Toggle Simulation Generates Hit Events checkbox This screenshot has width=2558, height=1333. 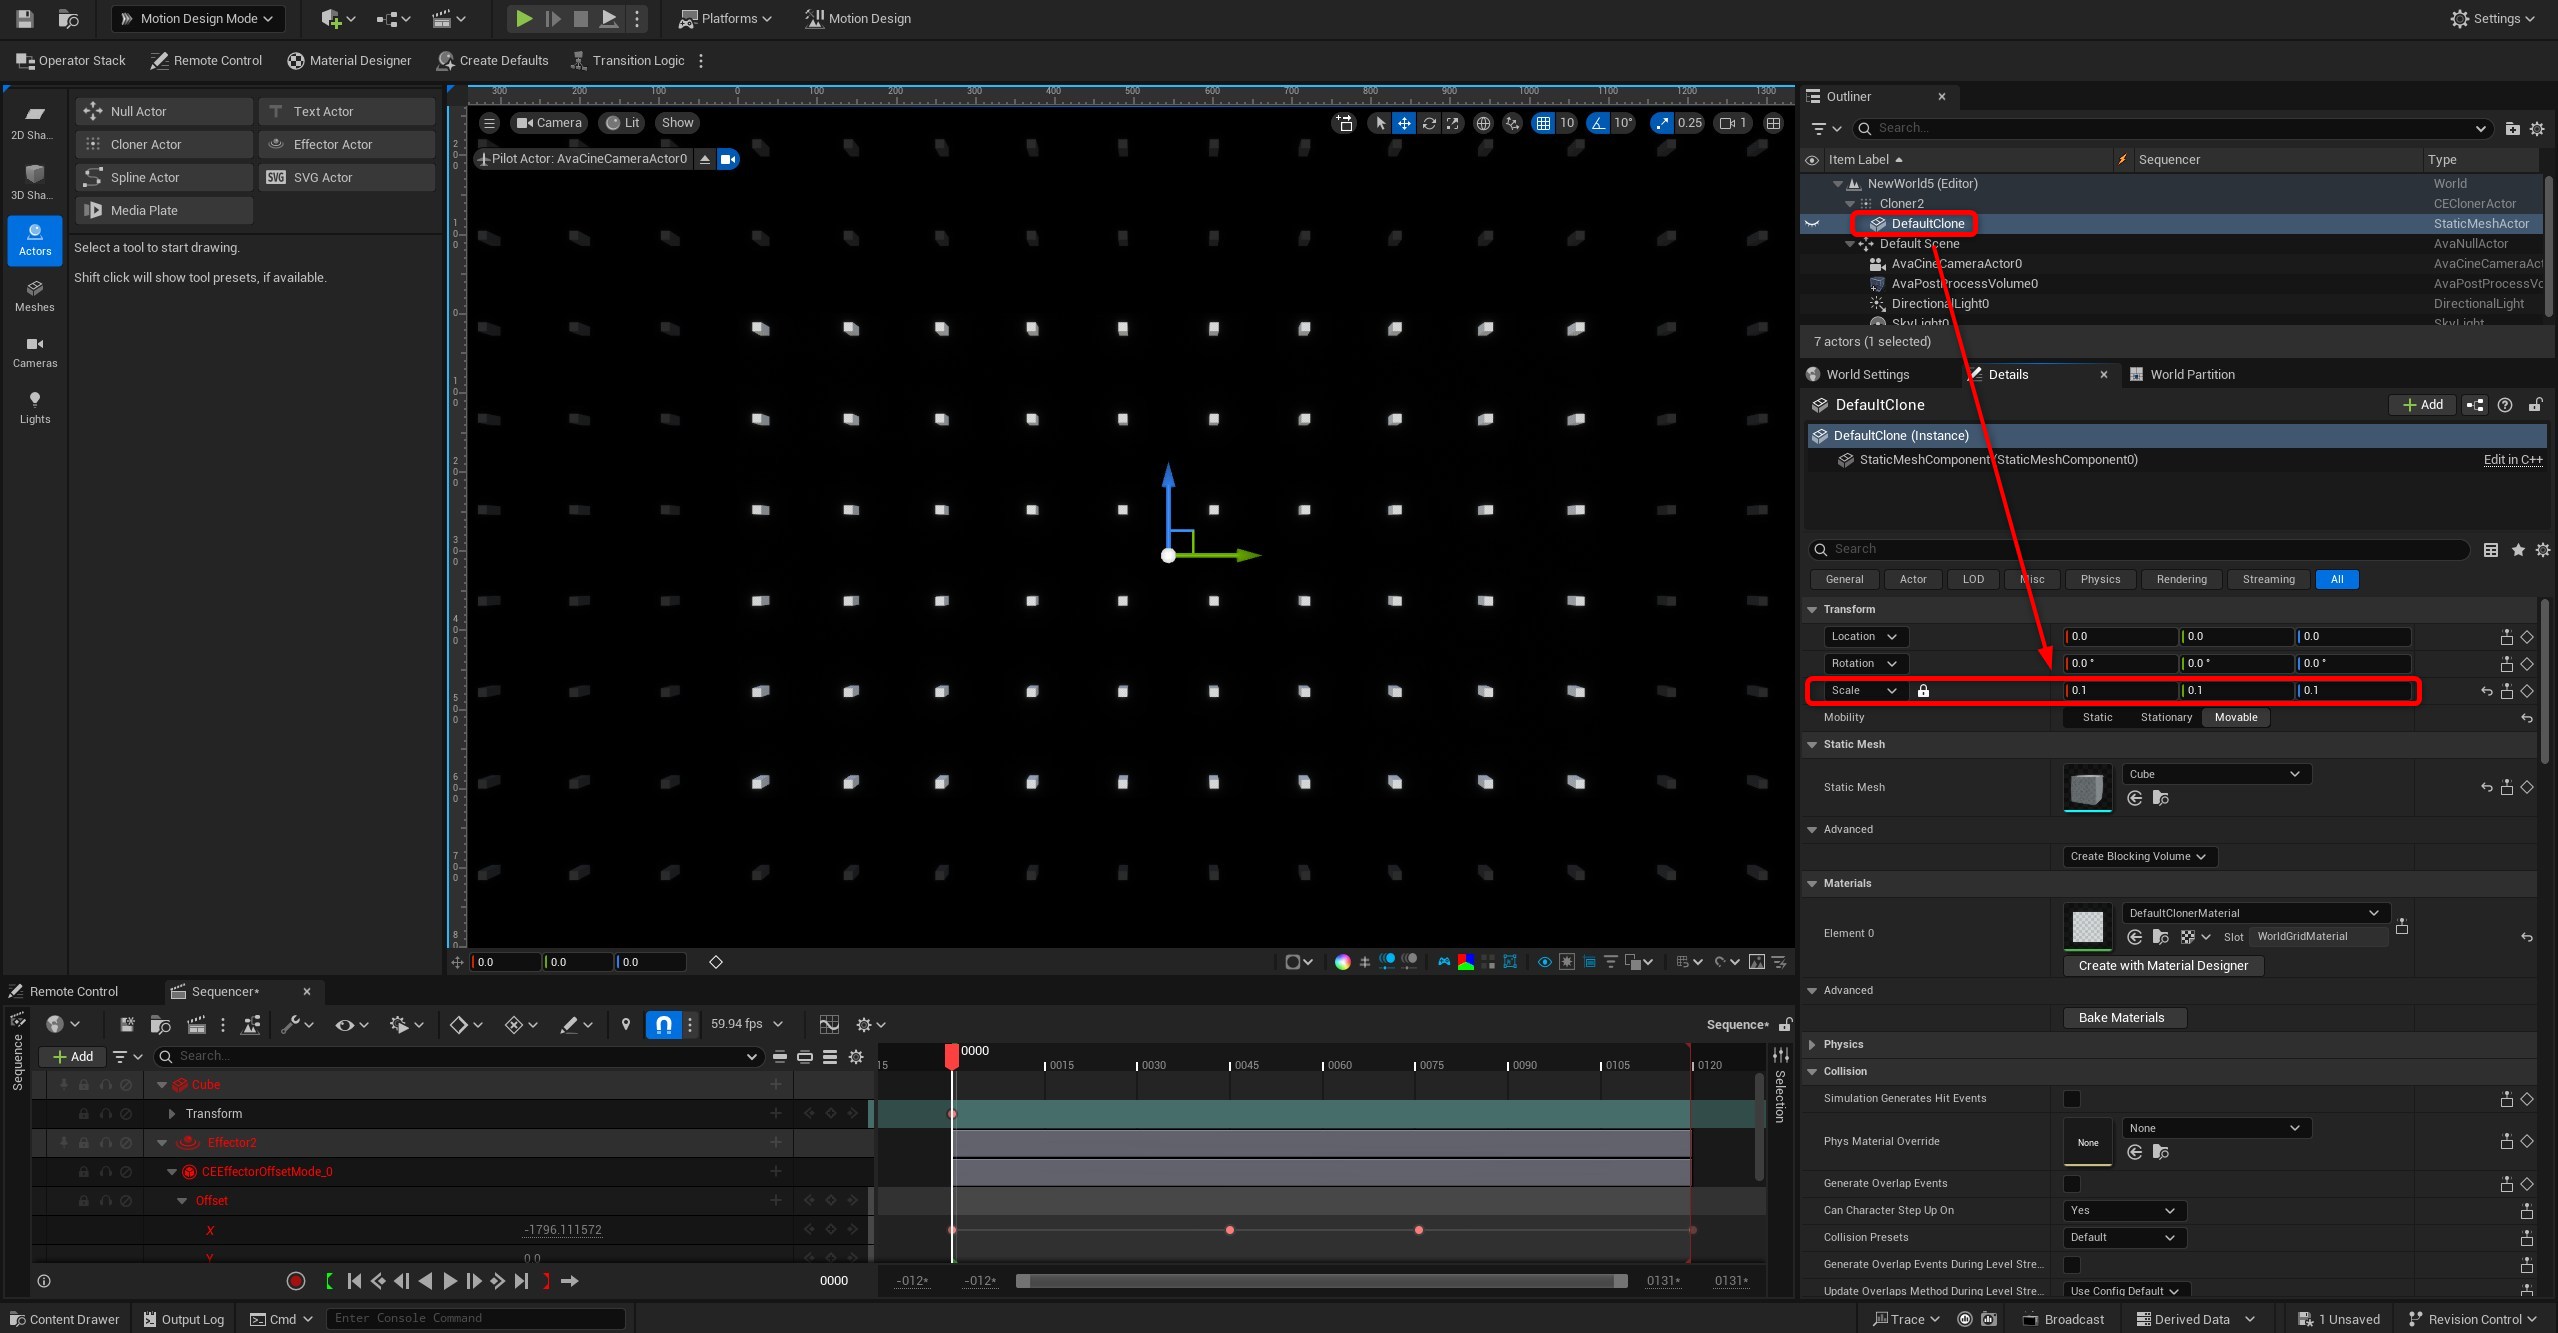coord(2072,1099)
